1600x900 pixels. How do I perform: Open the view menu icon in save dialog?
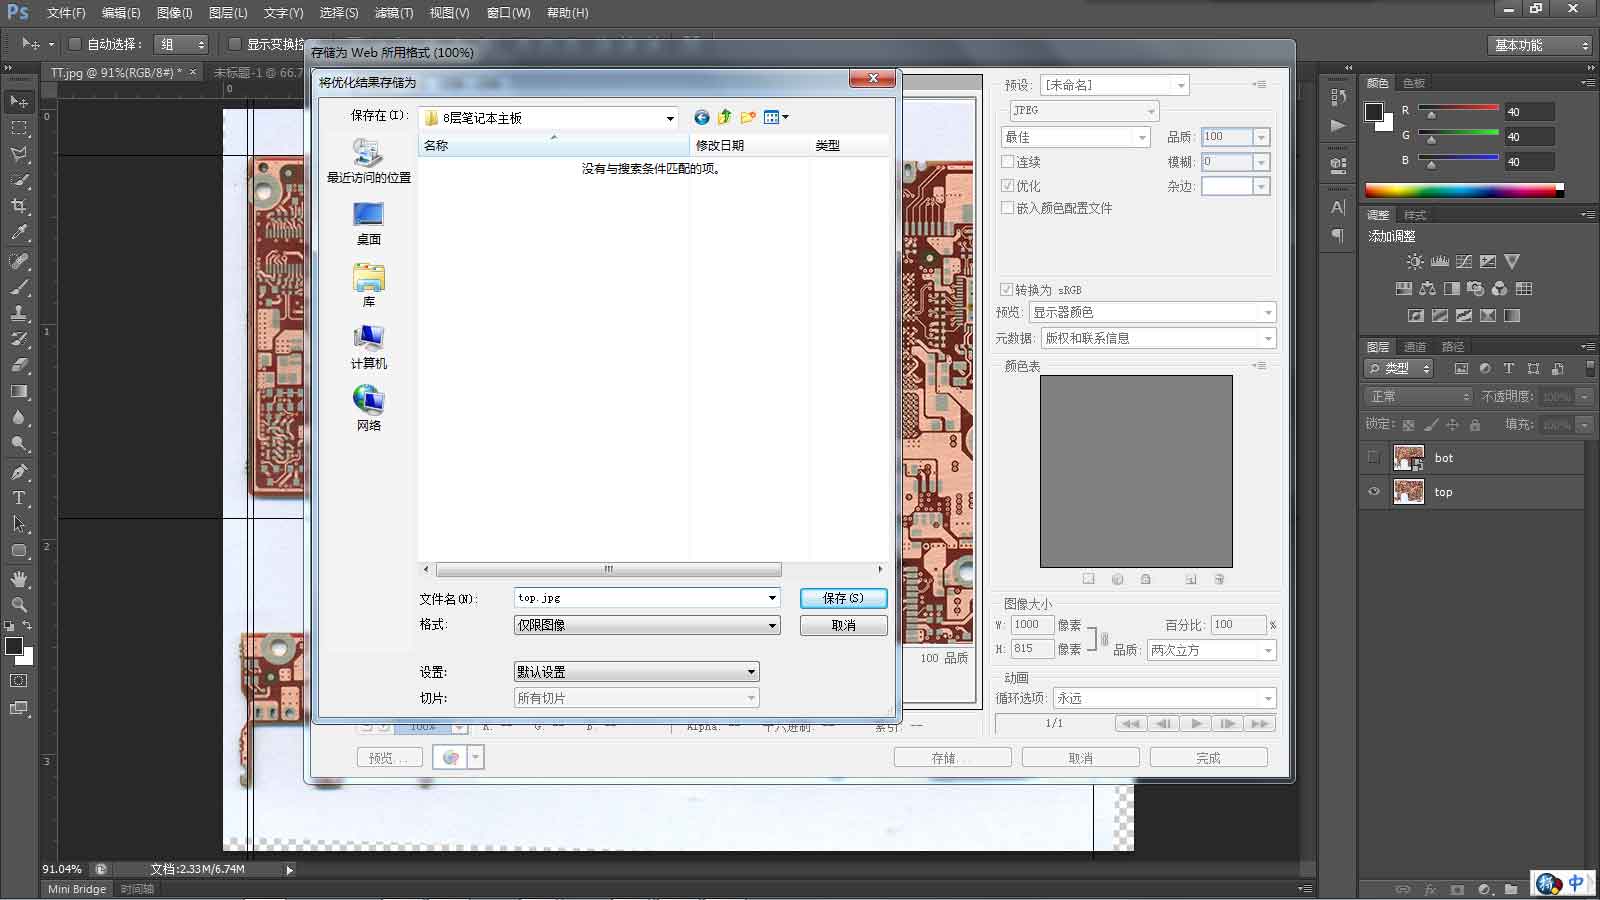point(776,118)
